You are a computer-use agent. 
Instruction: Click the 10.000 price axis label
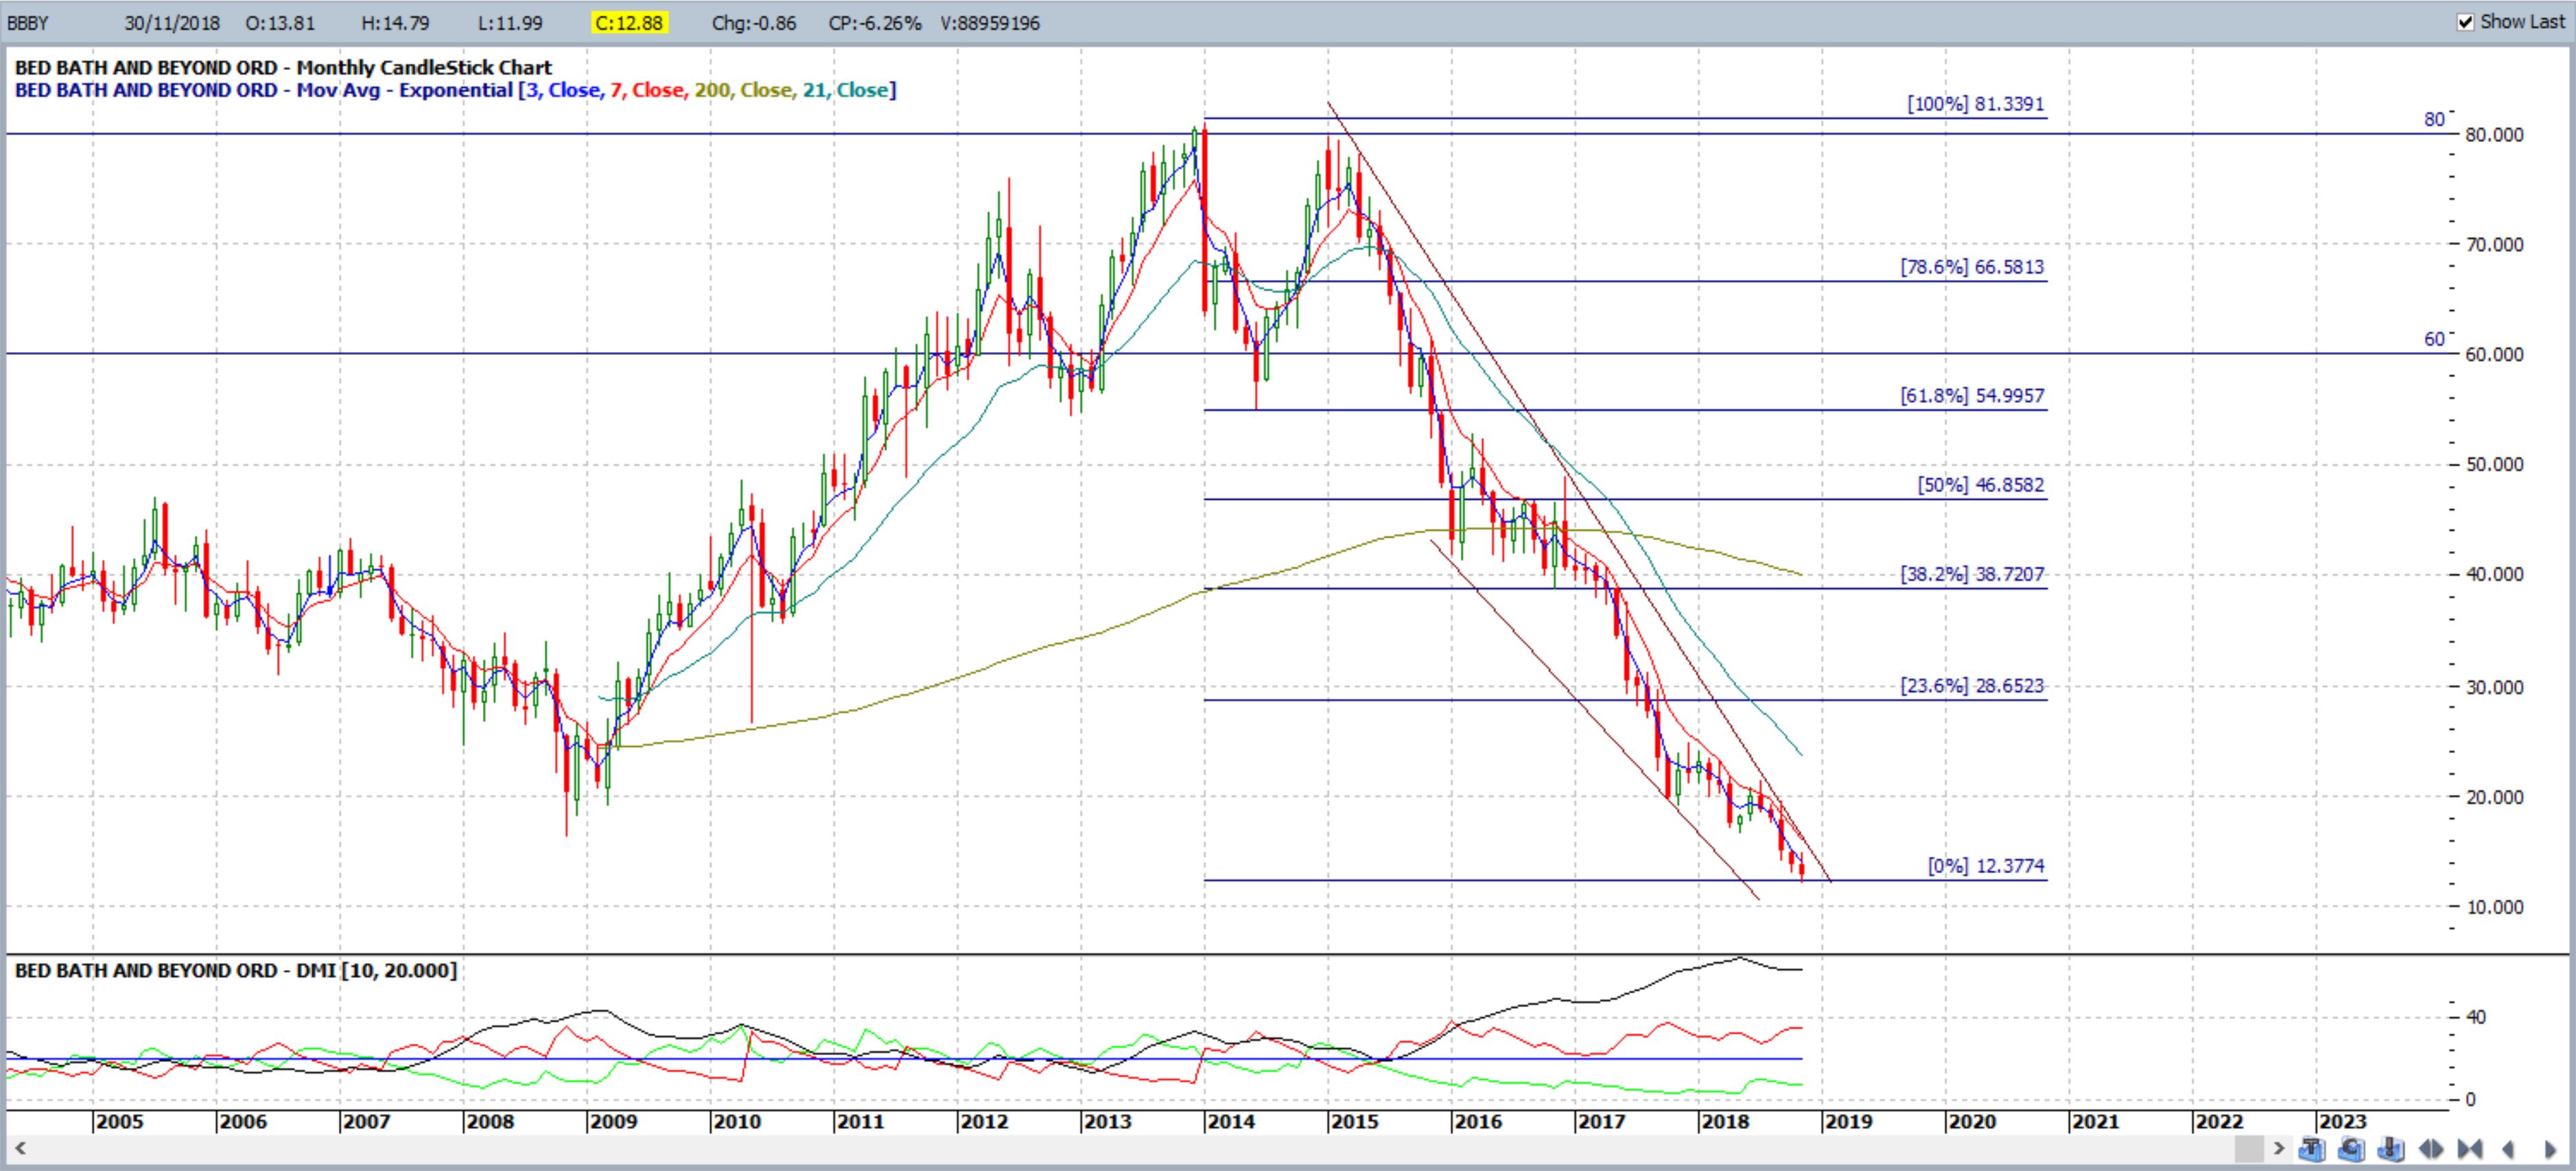[x=2494, y=907]
